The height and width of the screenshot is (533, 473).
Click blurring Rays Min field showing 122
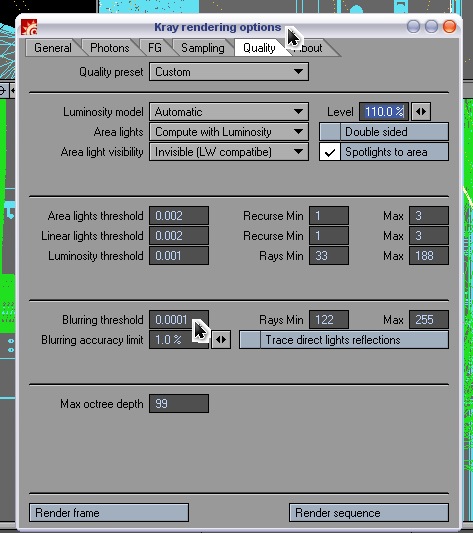(329, 320)
